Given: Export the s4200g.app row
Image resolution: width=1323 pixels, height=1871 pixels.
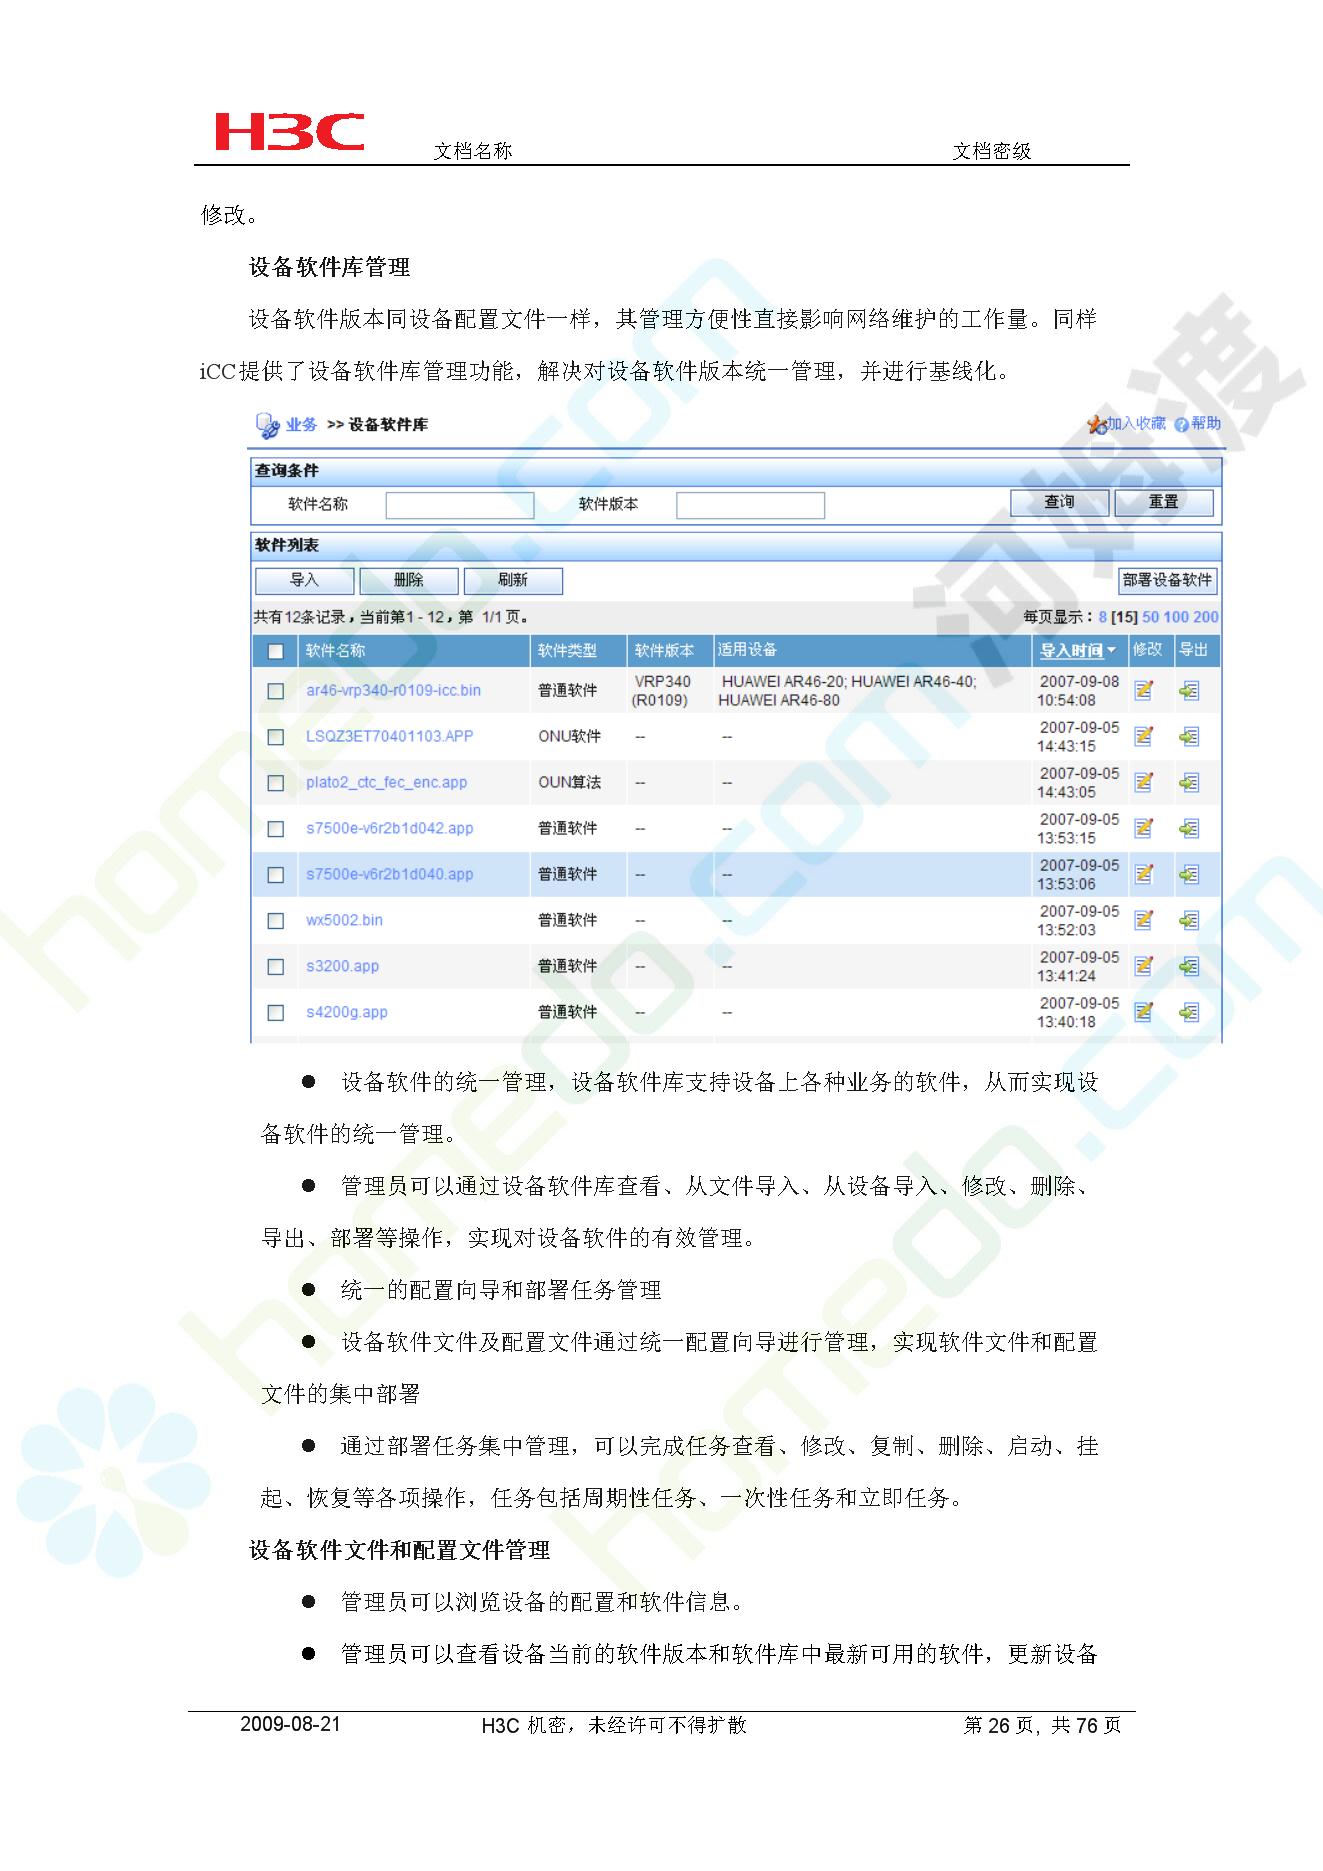Looking at the screenshot, I should point(1189,1012).
